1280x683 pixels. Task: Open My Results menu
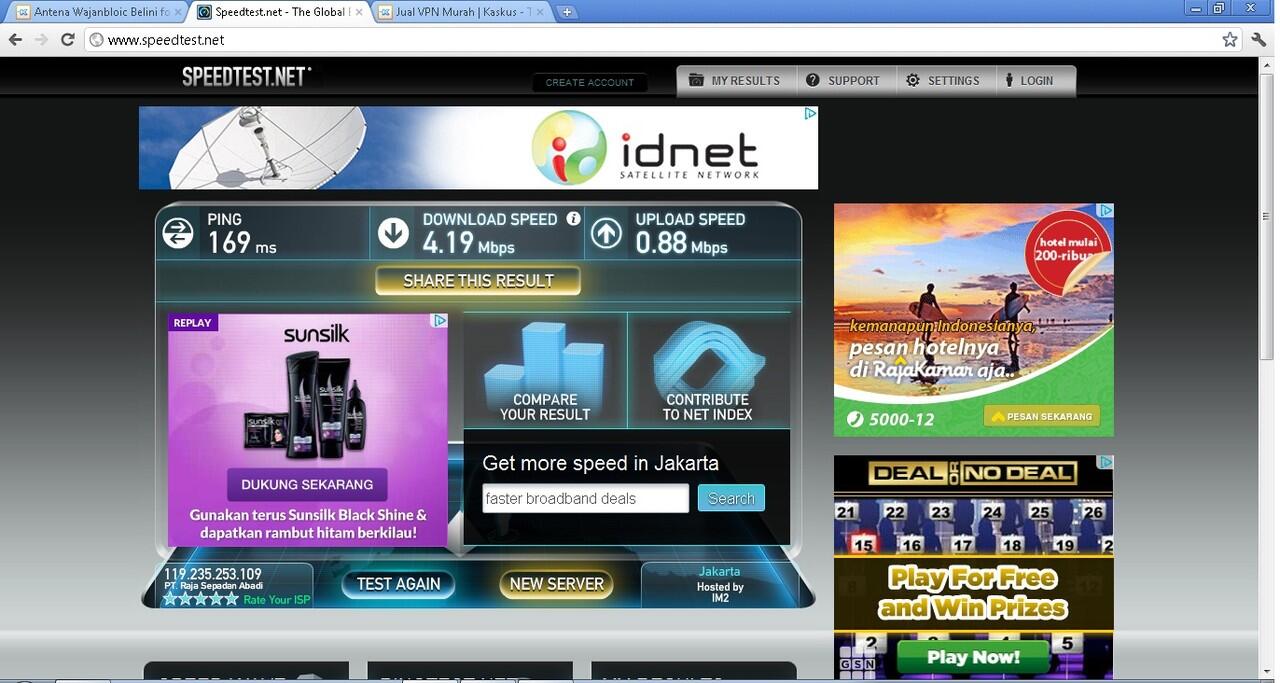click(x=736, y=81)
